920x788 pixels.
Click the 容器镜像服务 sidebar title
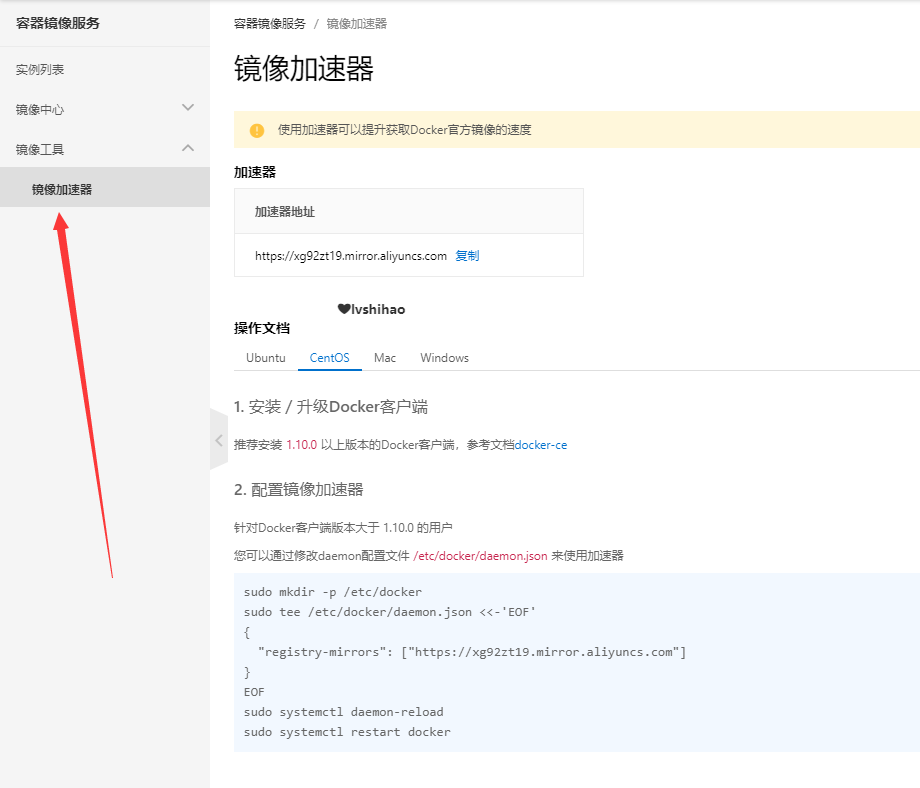(x=58, y=23)
